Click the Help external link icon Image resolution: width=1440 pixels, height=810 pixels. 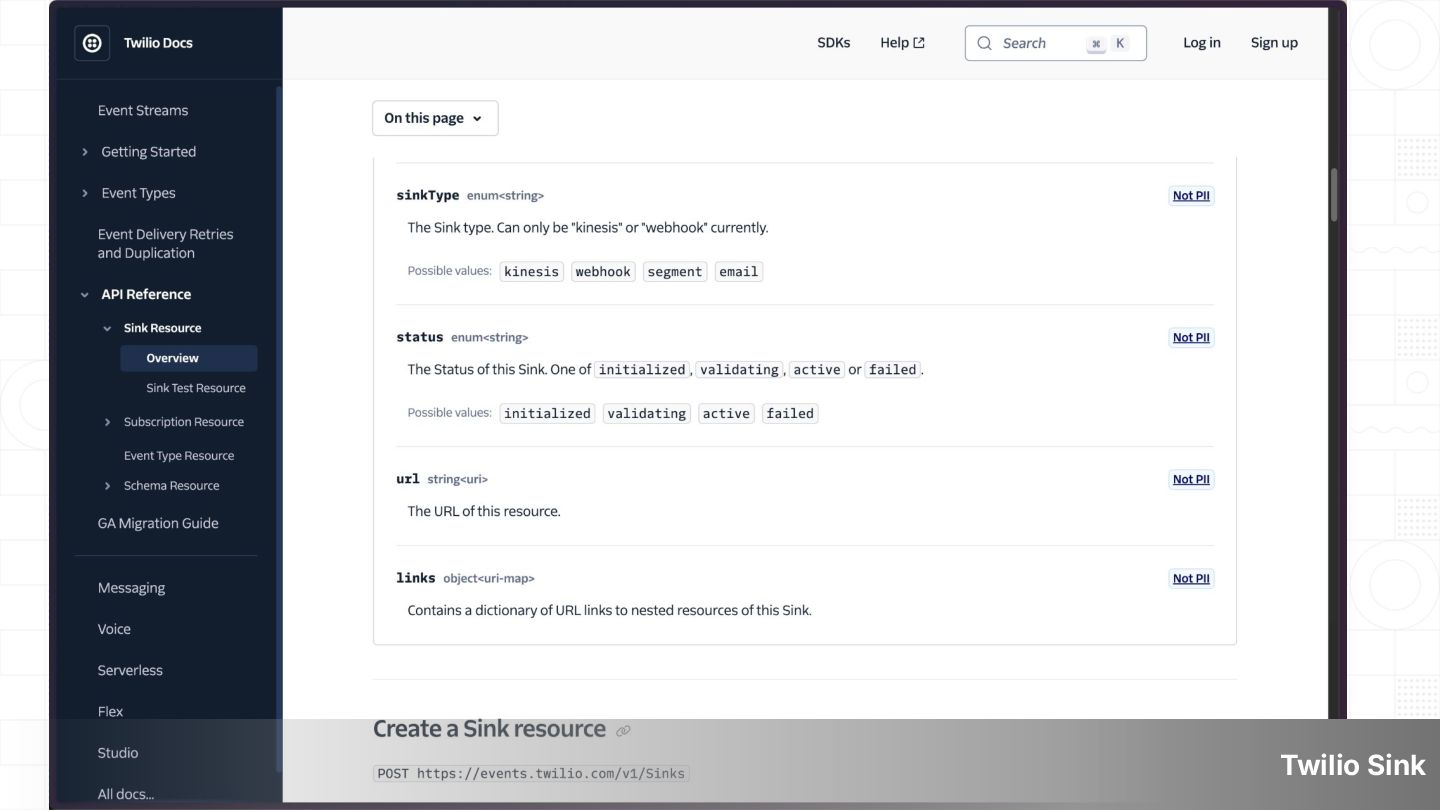919,43
